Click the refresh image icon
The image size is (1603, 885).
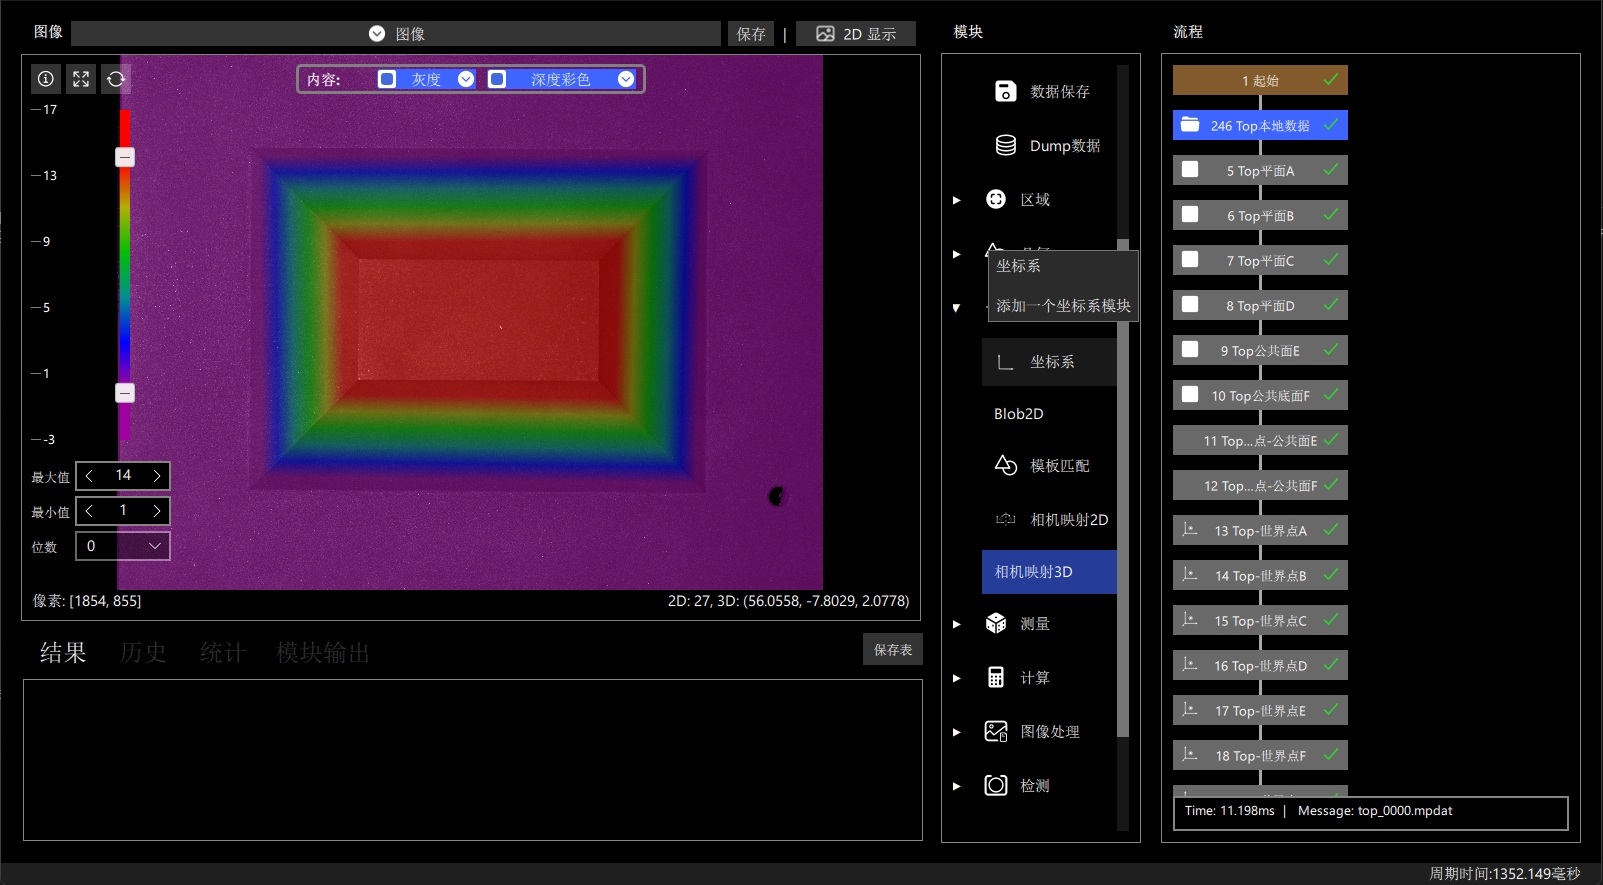pos(116,79)
